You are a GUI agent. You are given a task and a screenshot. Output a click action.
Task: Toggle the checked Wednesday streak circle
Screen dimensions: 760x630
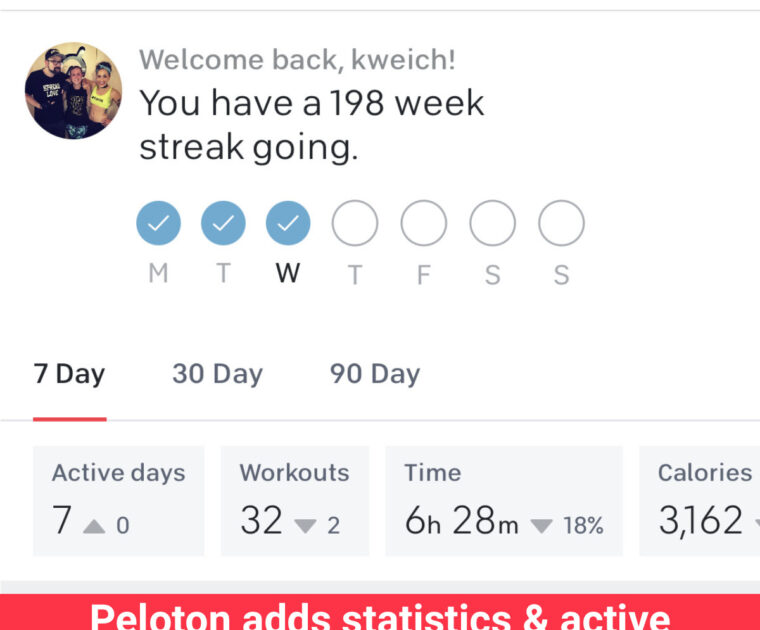point(288,223)
